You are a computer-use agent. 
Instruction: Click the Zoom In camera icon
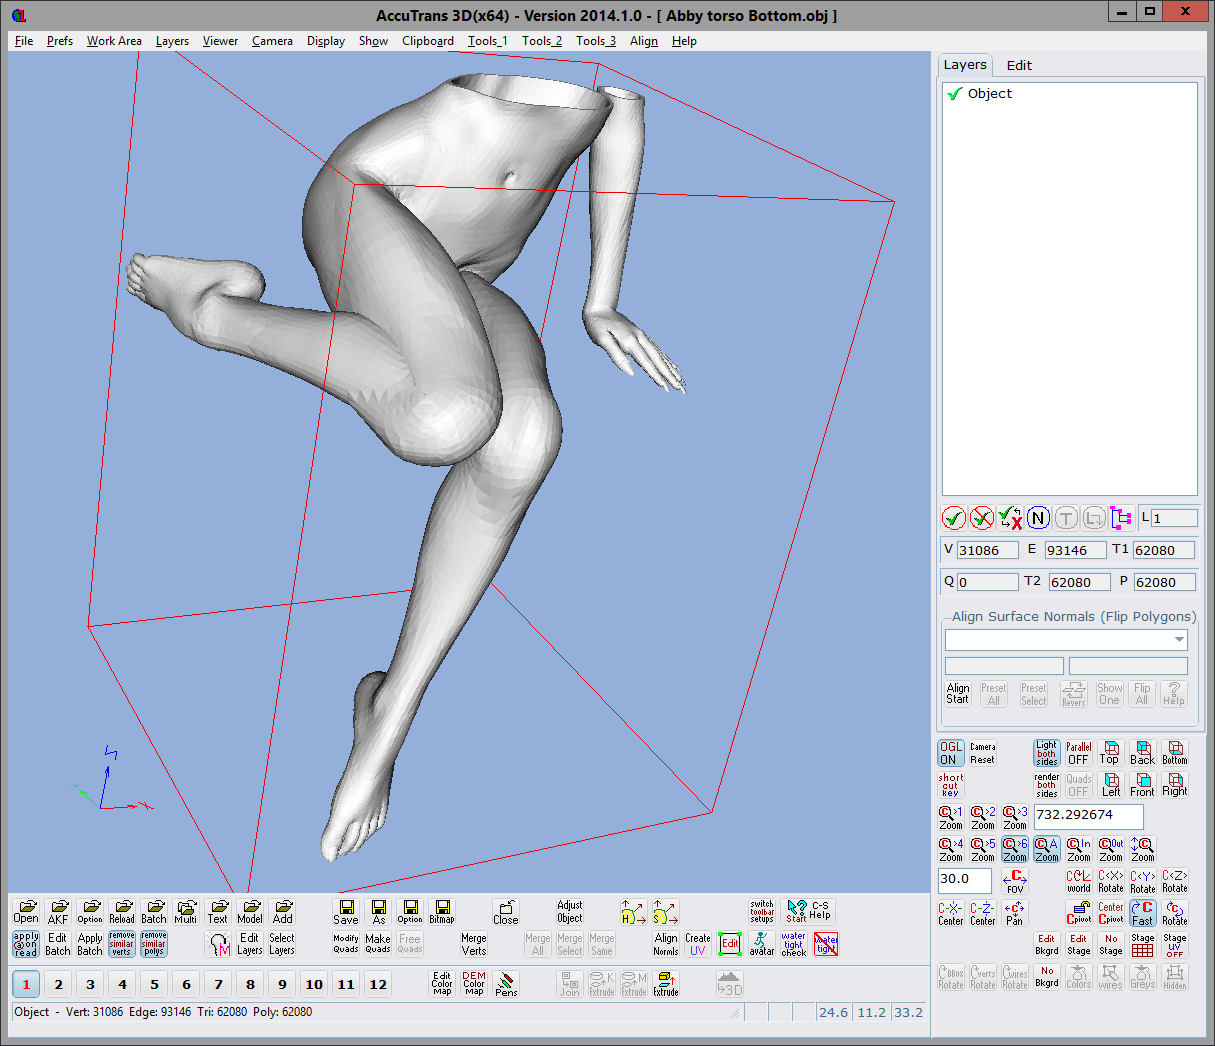click(1078, 849)
